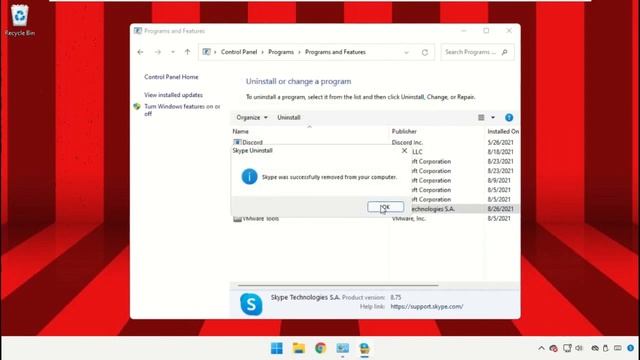Image resolution: width=640 pixels, height=360 pixels.
Task: Click the Control Panel icon in address bar
Action: click(x=207, y=52)
